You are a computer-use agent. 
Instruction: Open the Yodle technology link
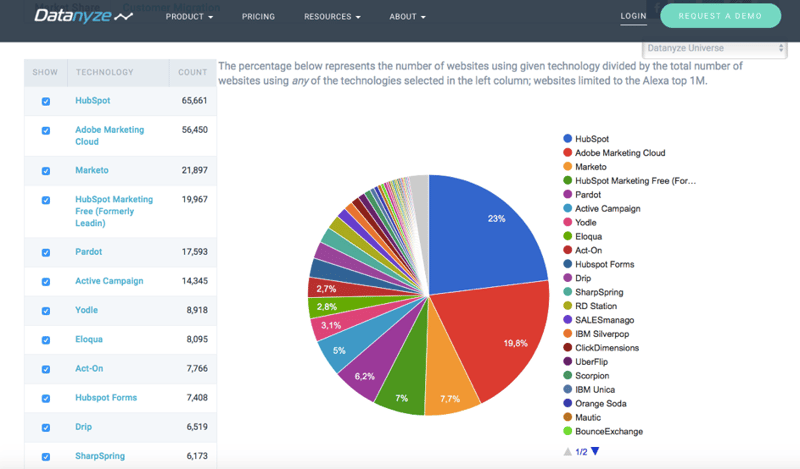(86, 310)
